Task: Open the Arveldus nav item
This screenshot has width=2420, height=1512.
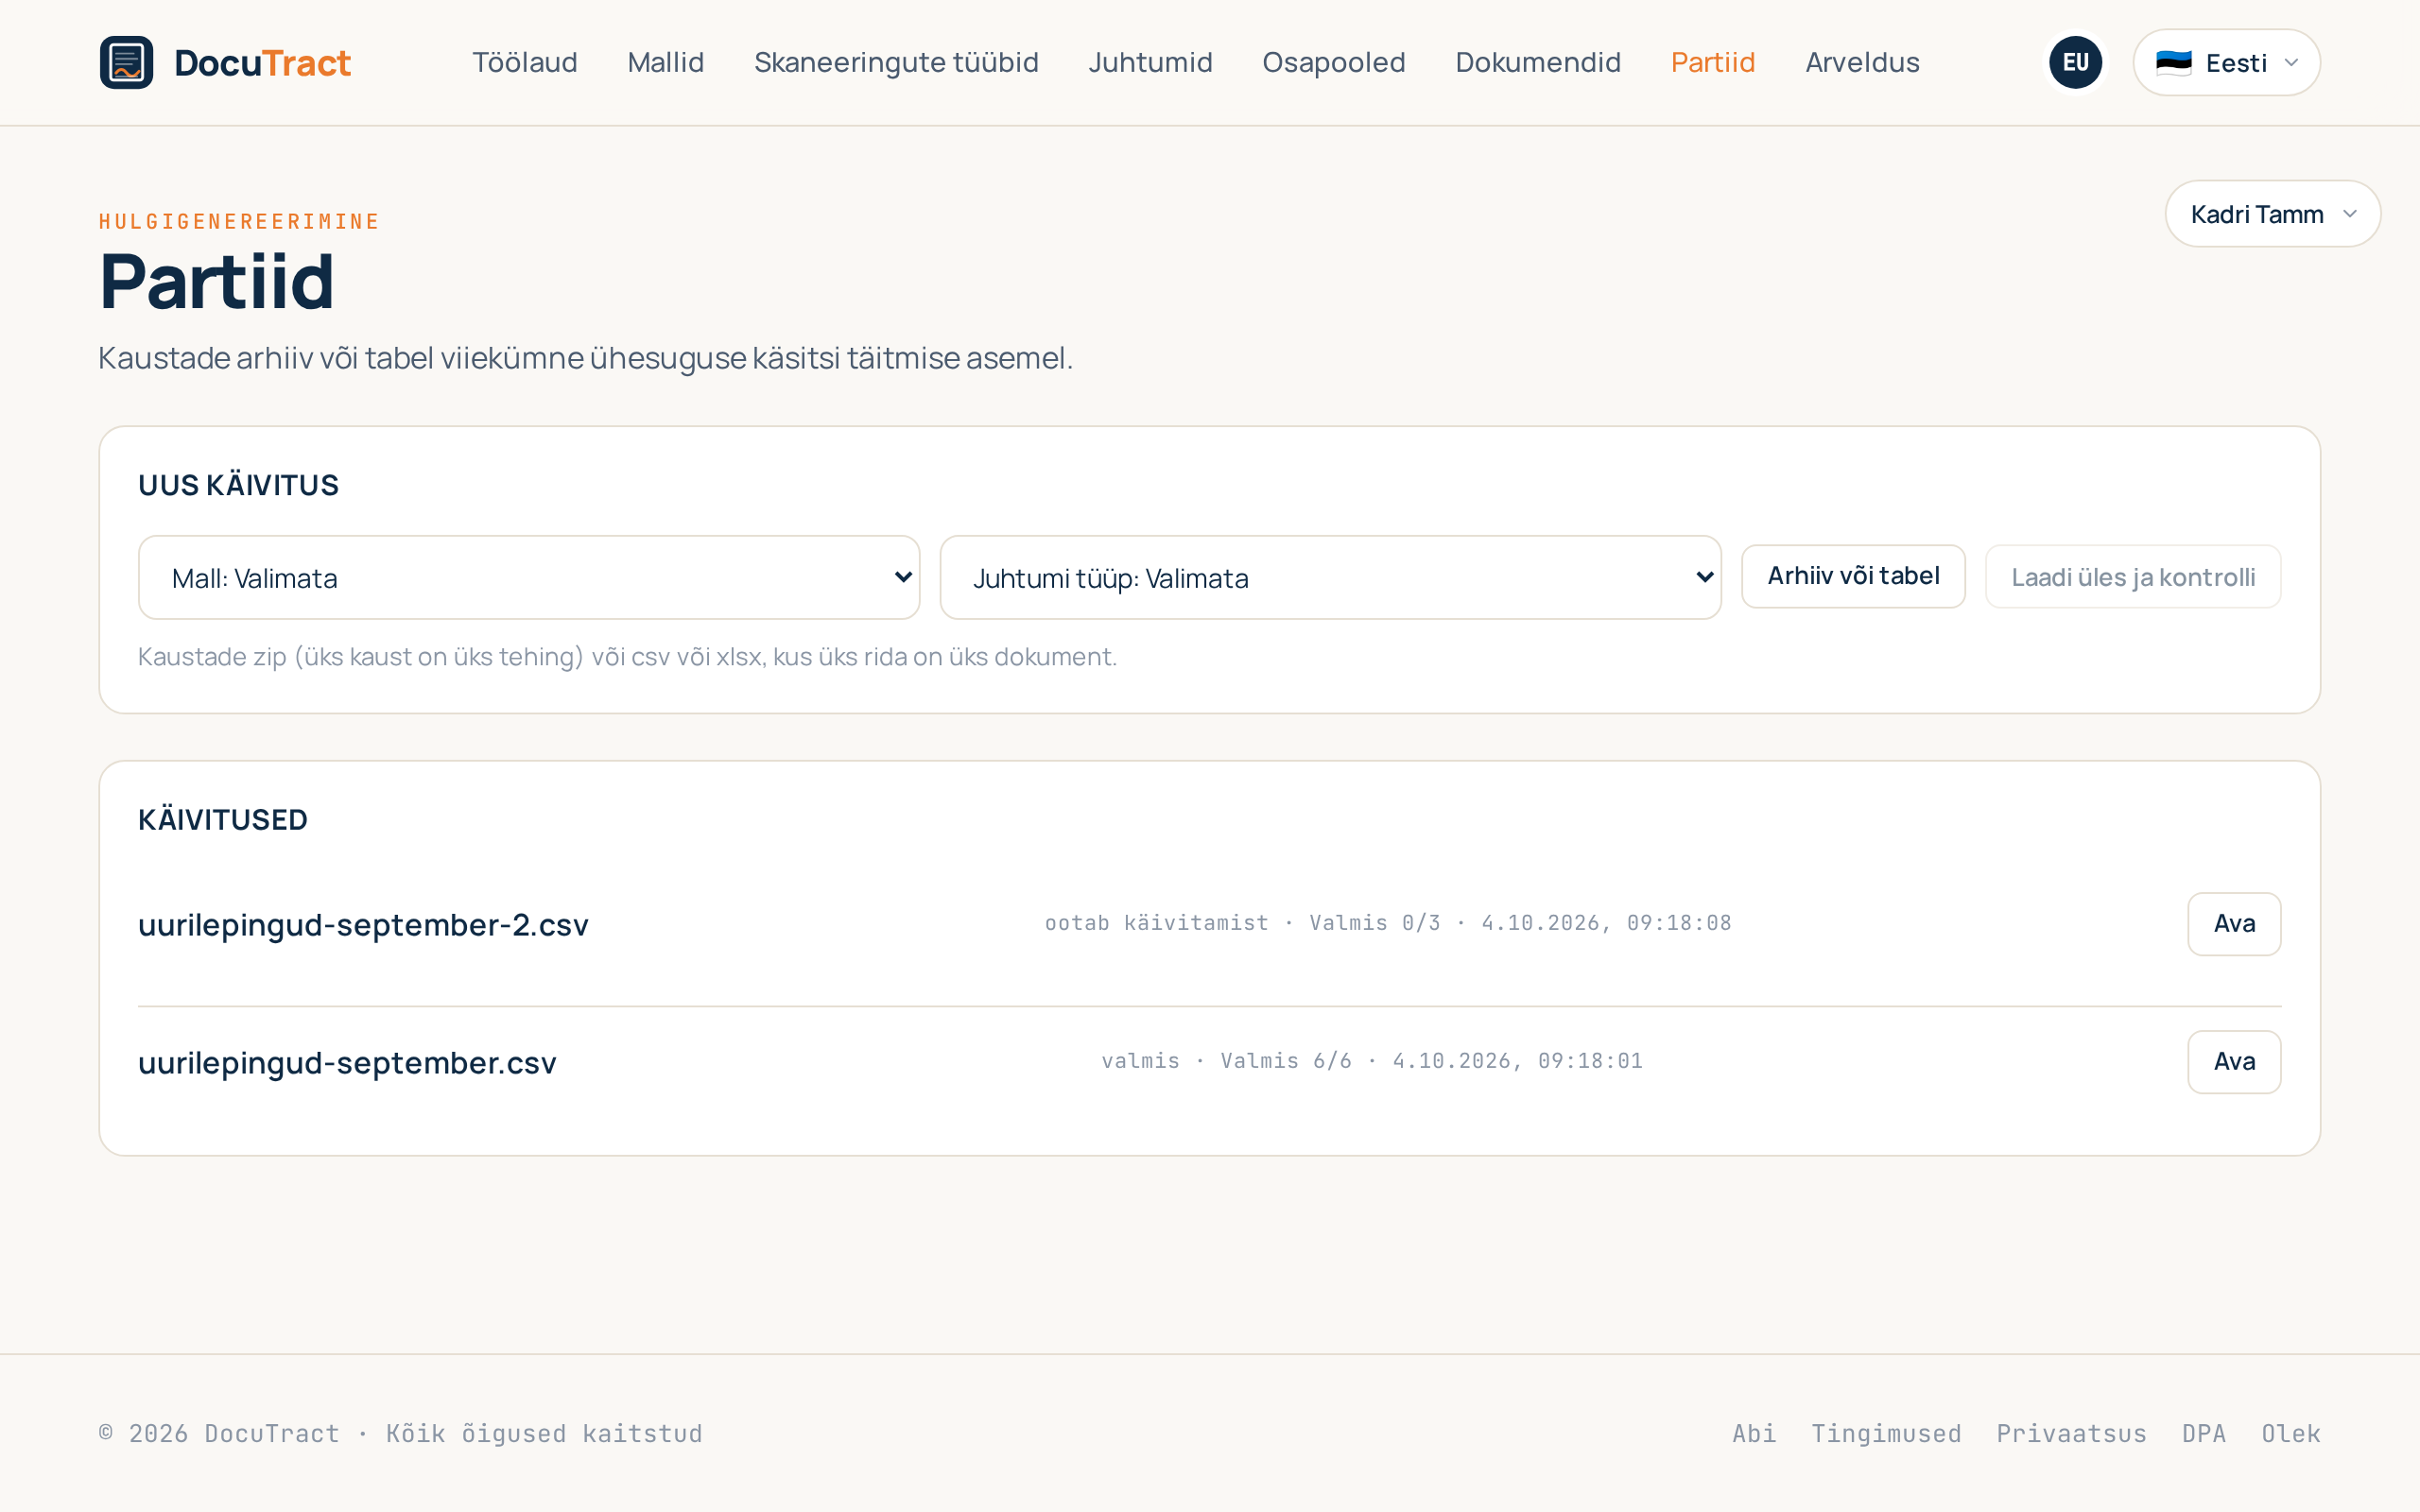Action: pos(1862,62)
